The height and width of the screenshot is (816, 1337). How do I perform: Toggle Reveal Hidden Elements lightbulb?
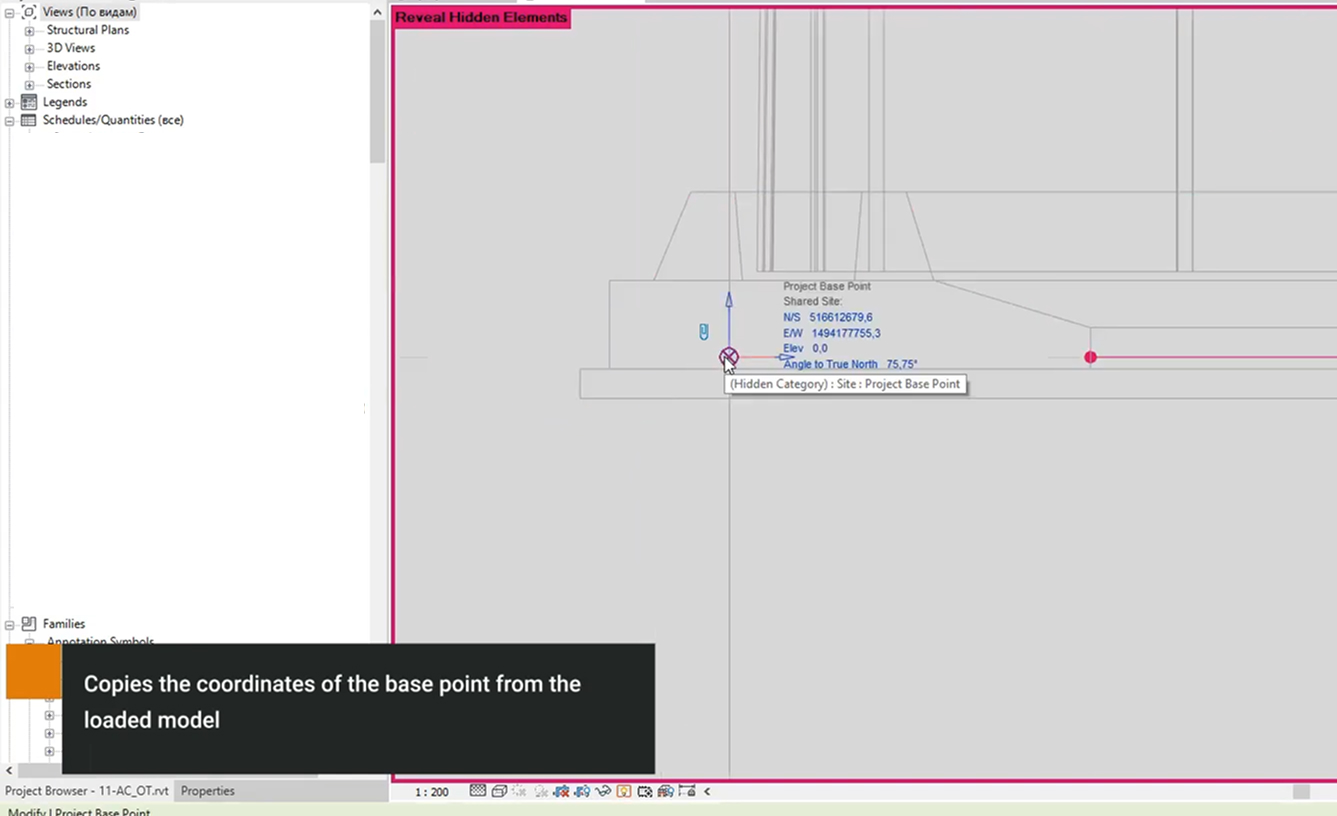(624, 791)
